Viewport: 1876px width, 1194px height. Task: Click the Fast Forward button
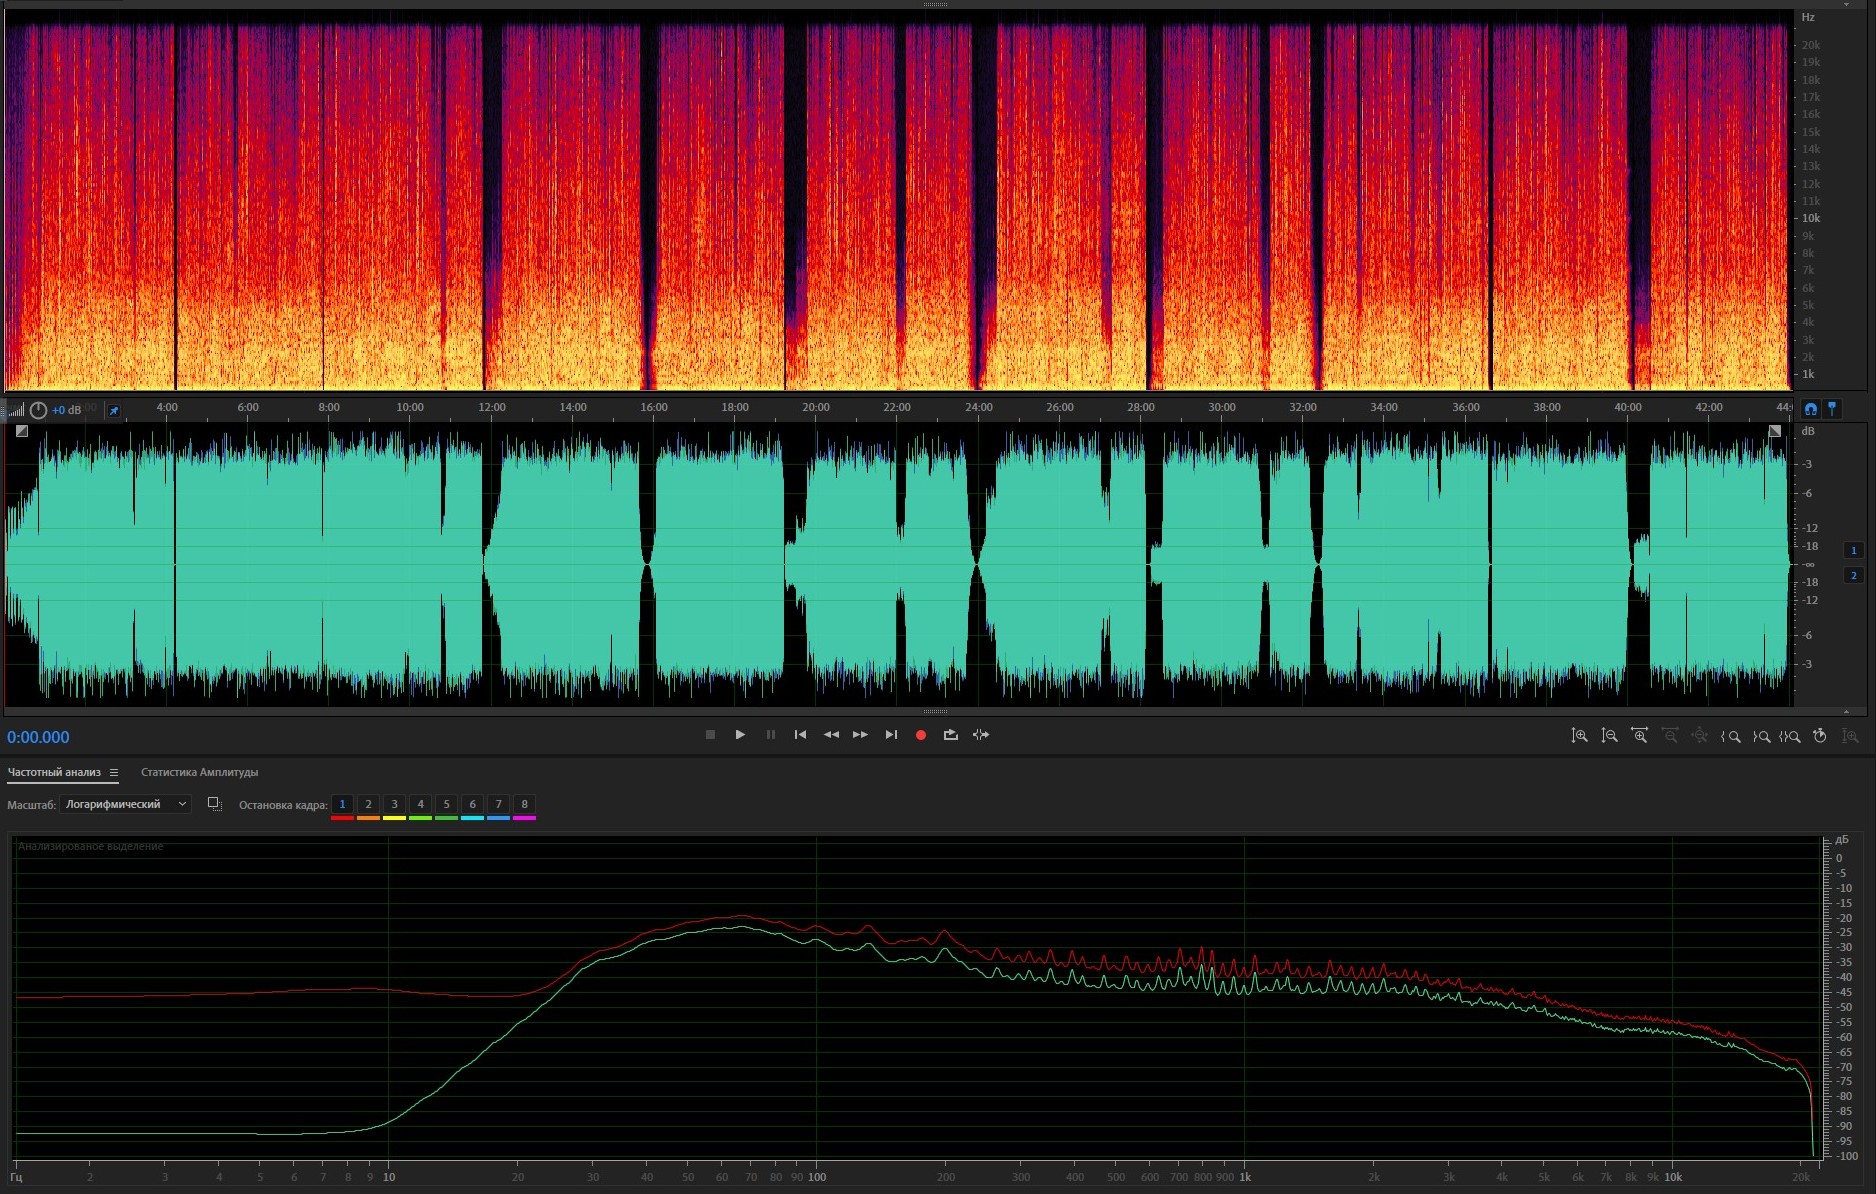(860, 735)
